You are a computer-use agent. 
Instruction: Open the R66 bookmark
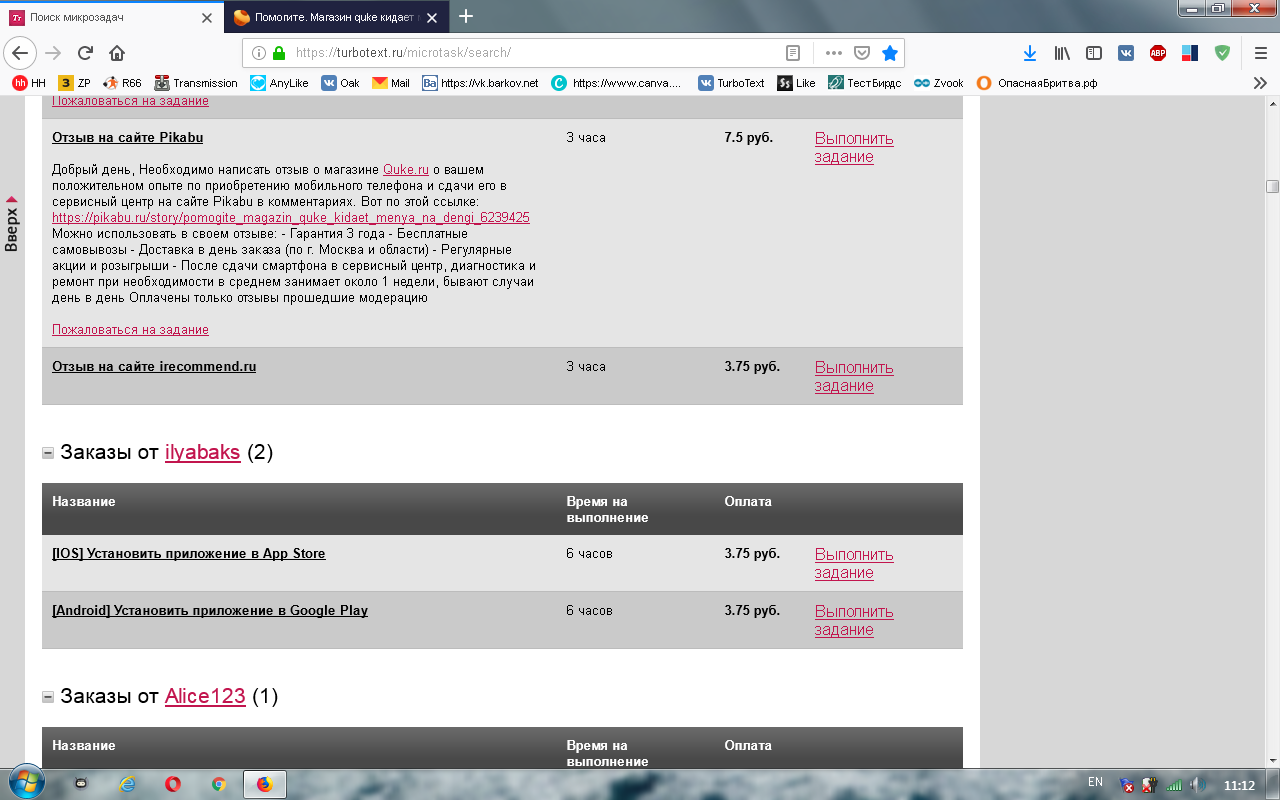click(x=122, y=83)
